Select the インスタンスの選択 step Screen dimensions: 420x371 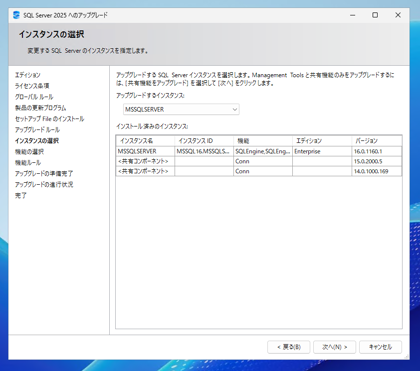click(37, 141)
